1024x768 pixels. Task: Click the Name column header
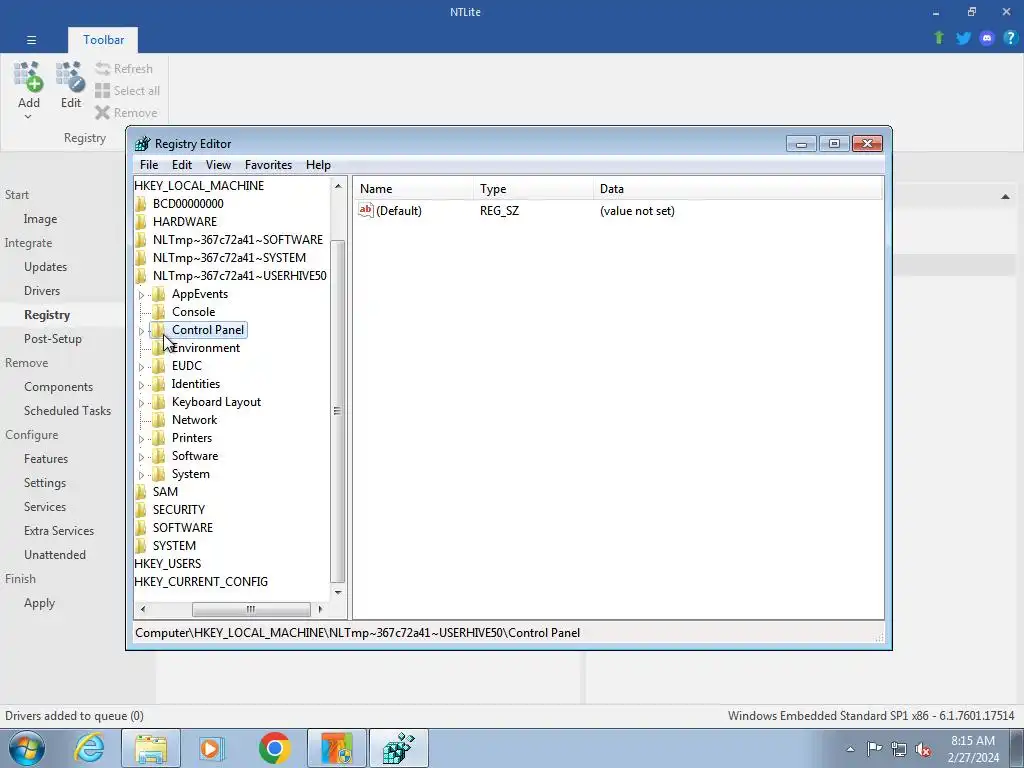tap(414, 189)
